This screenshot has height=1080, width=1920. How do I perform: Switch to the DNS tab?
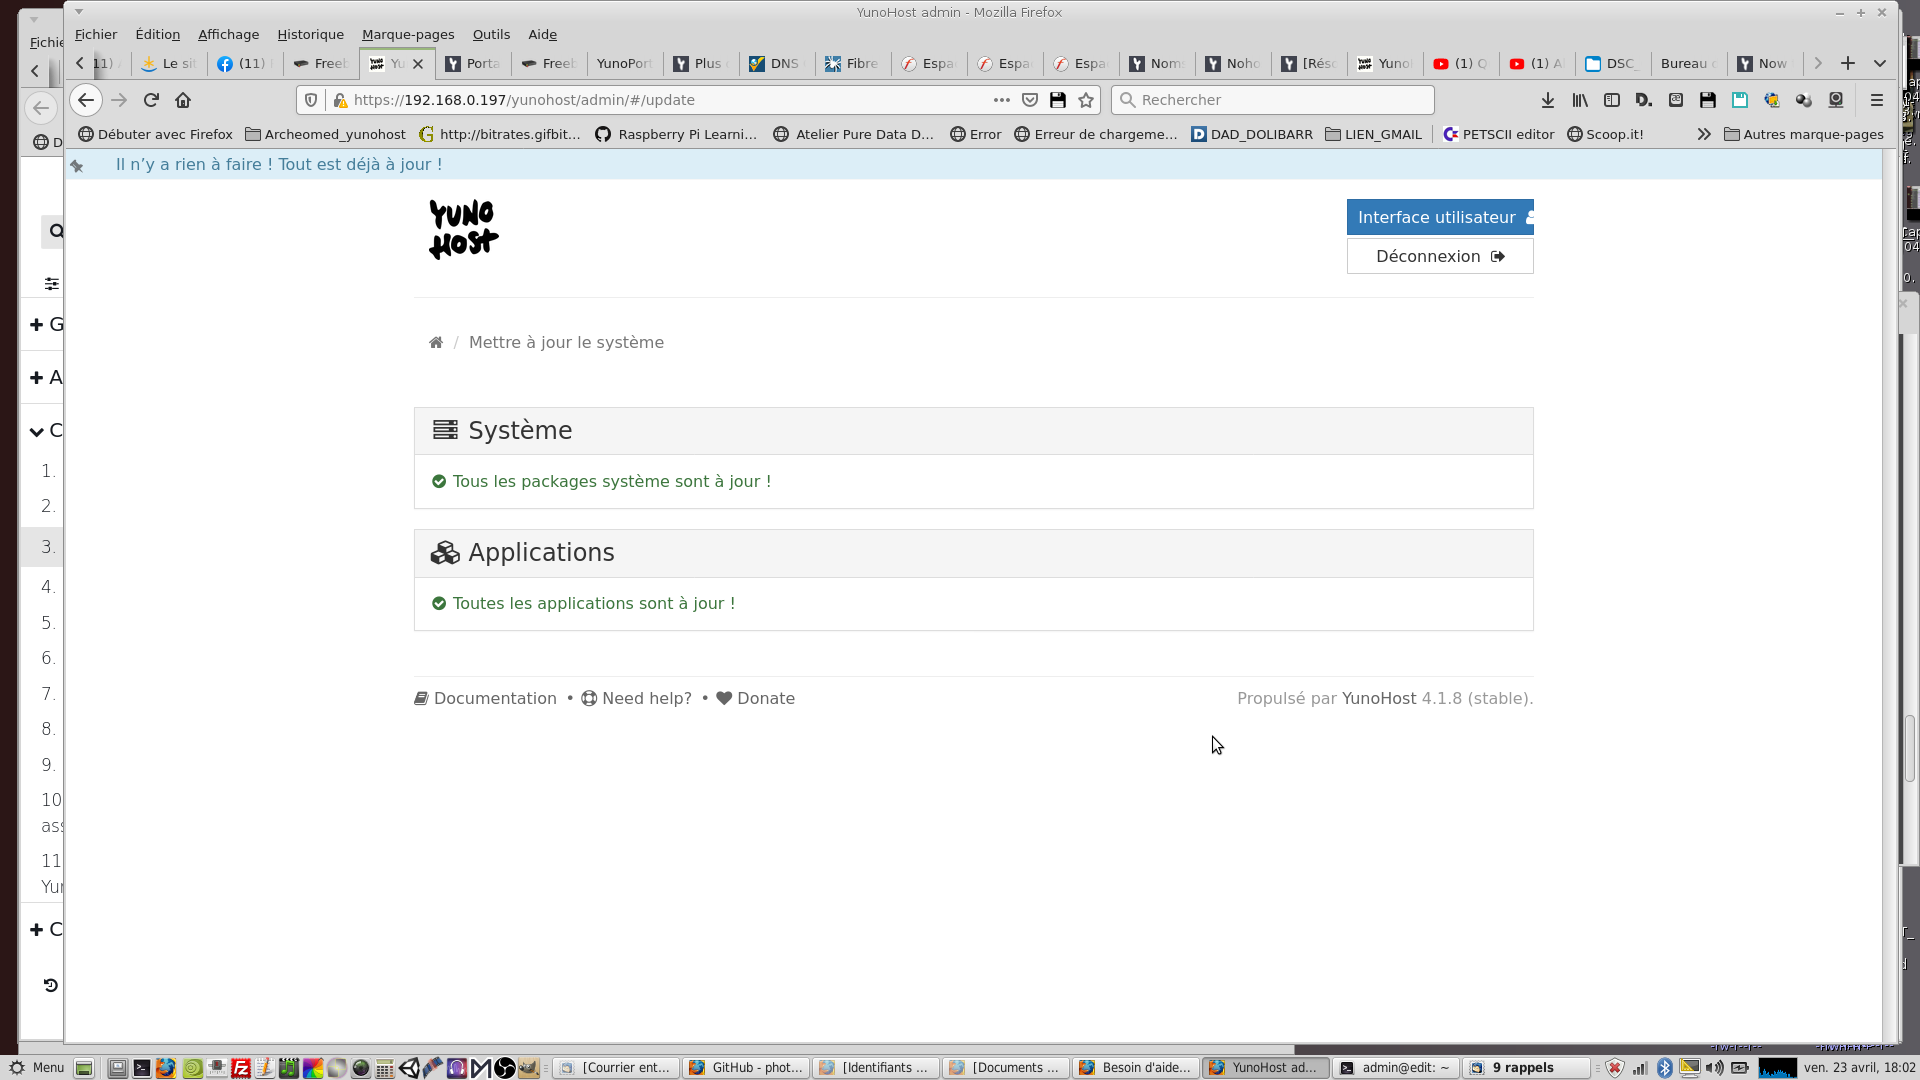point(776,63)
